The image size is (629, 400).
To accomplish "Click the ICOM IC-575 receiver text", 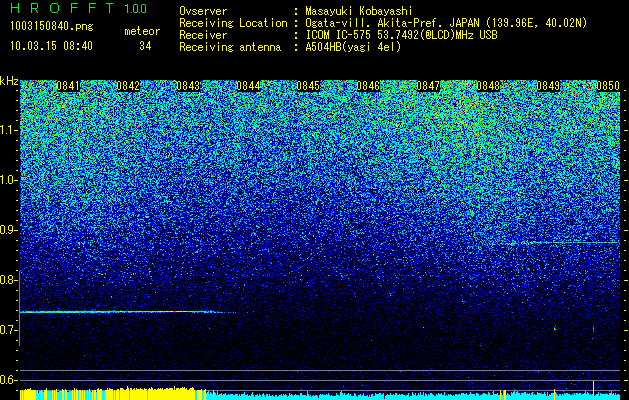I will tap(401, 35).
